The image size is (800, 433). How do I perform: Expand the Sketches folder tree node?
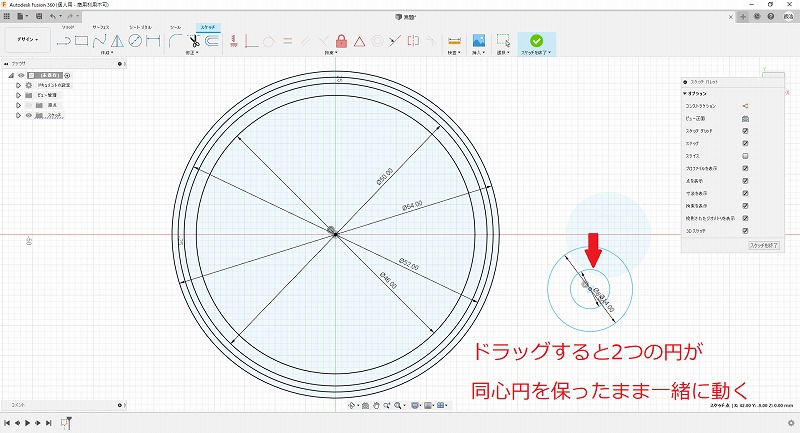tap(18, 115)
